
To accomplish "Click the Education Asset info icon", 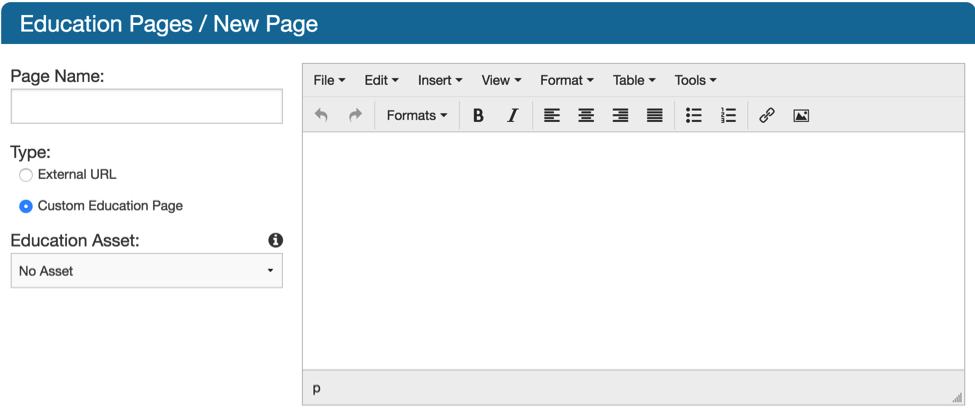I will [x=276, y=240].
